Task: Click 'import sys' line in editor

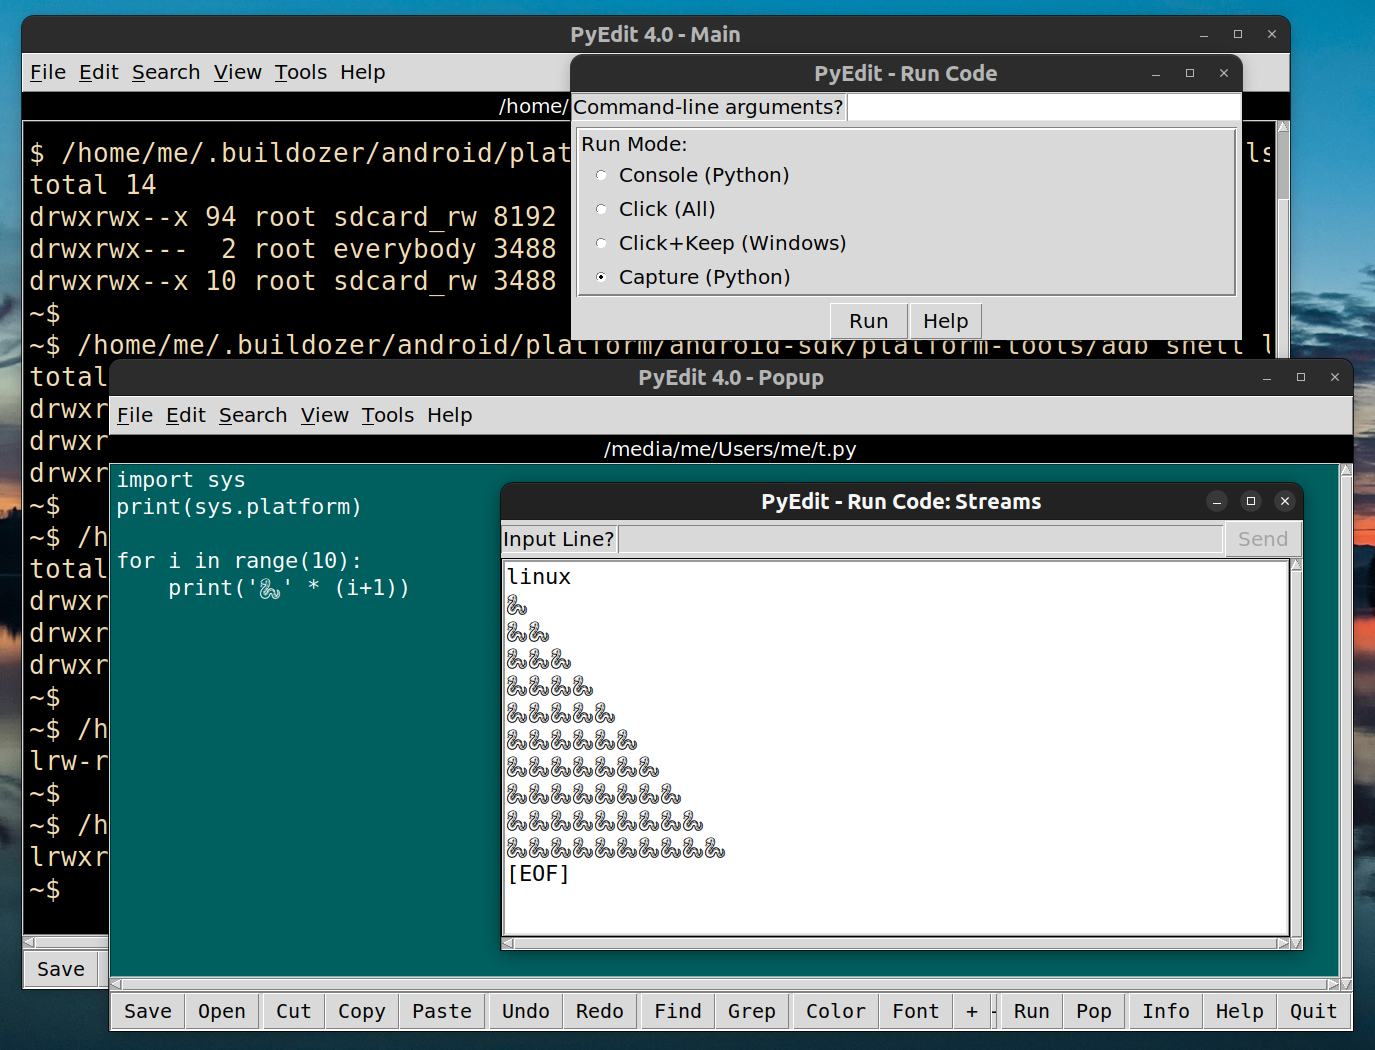Action: (181, 480)
